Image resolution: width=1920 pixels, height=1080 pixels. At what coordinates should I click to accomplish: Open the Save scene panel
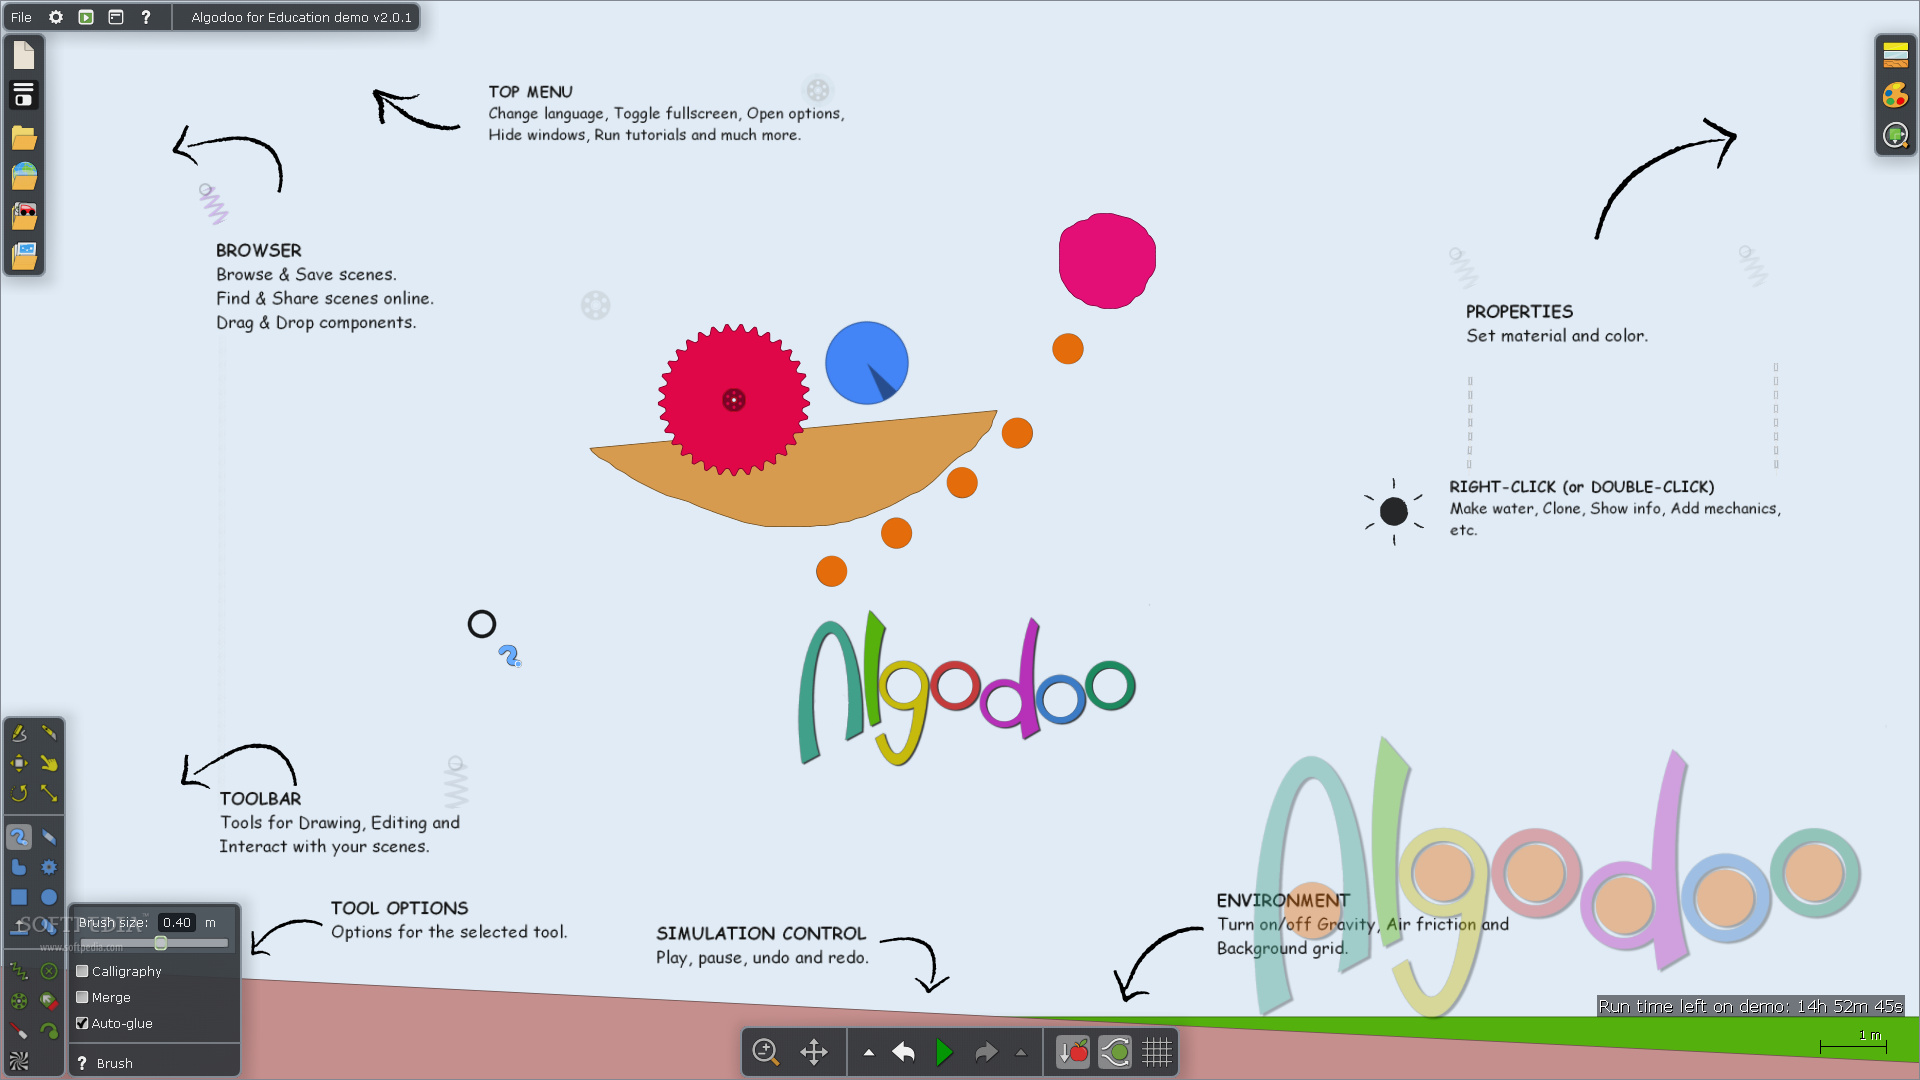point(24,95)
